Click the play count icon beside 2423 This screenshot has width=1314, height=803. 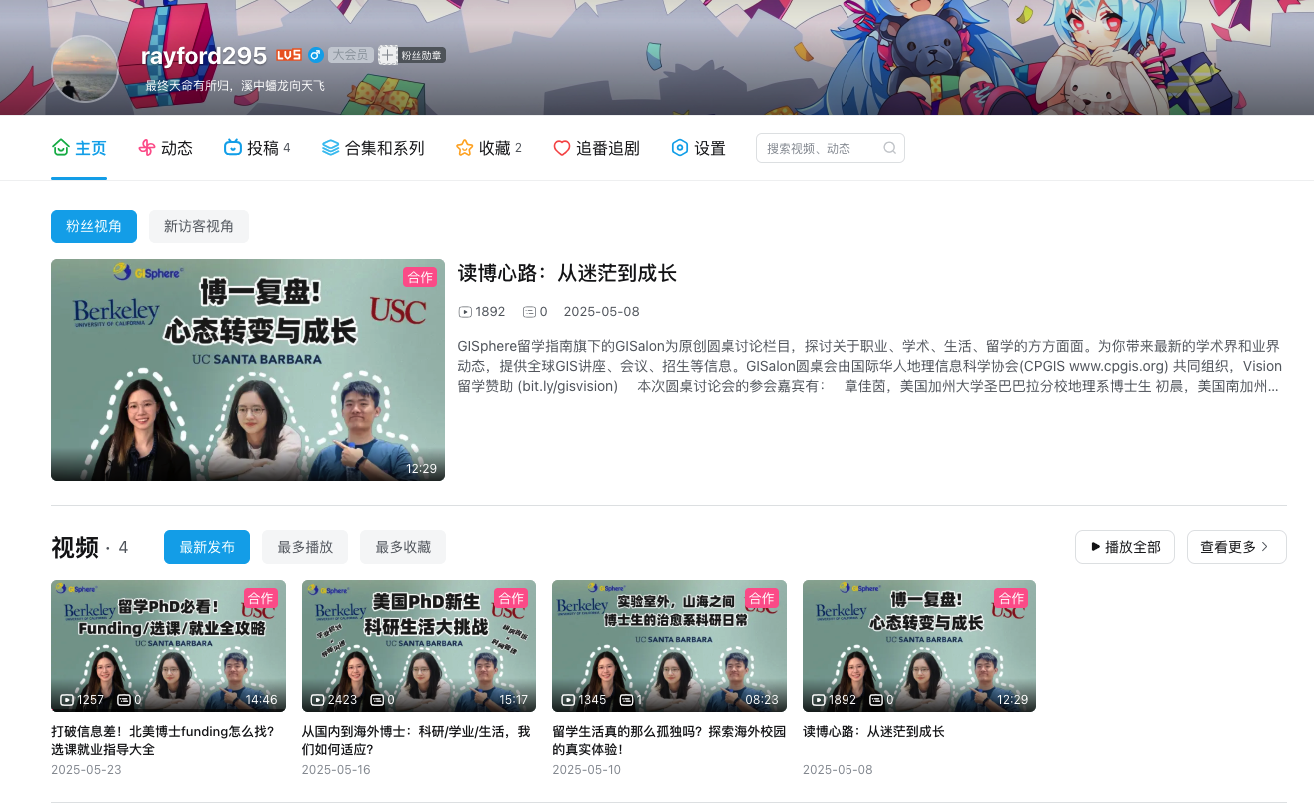pyautogui.click(x=317, y=700)
